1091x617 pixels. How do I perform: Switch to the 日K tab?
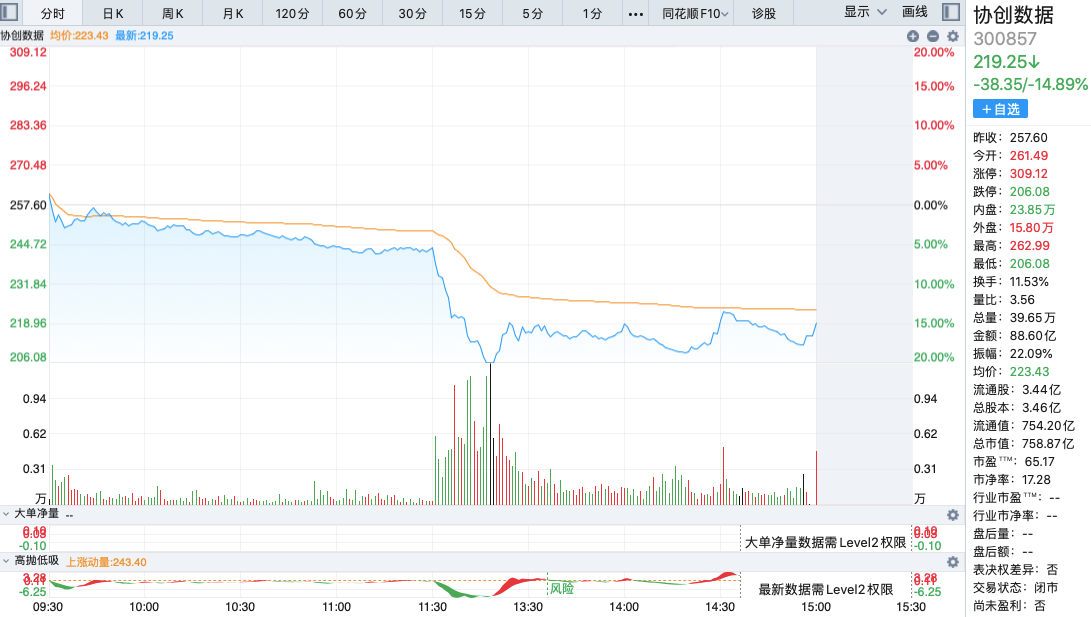click(113, 13)
